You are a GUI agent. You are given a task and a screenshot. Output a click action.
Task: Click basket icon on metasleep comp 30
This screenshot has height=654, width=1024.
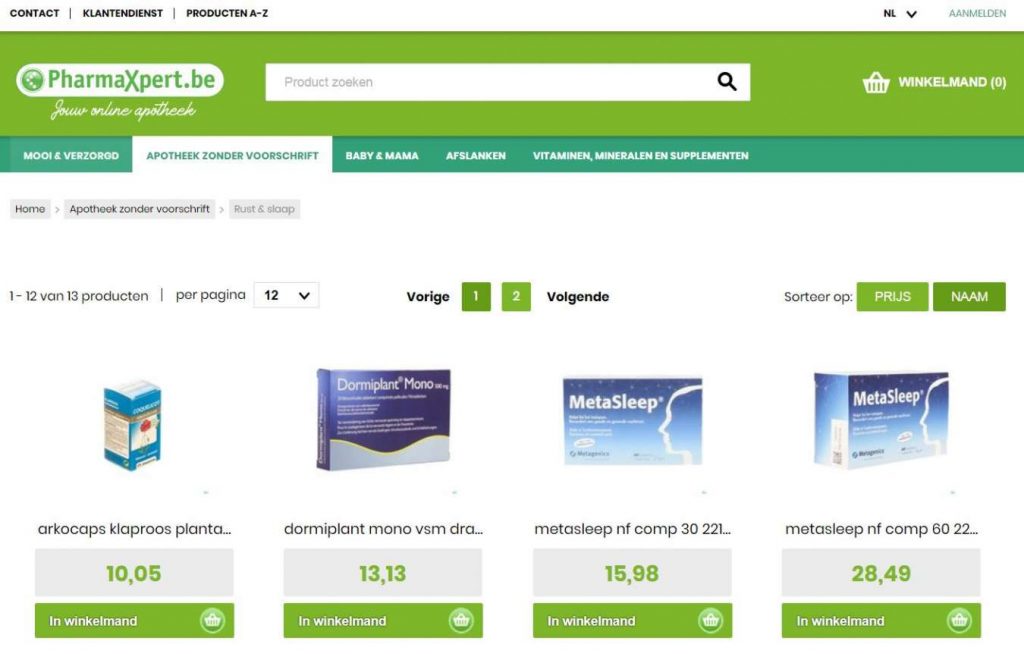711,620
